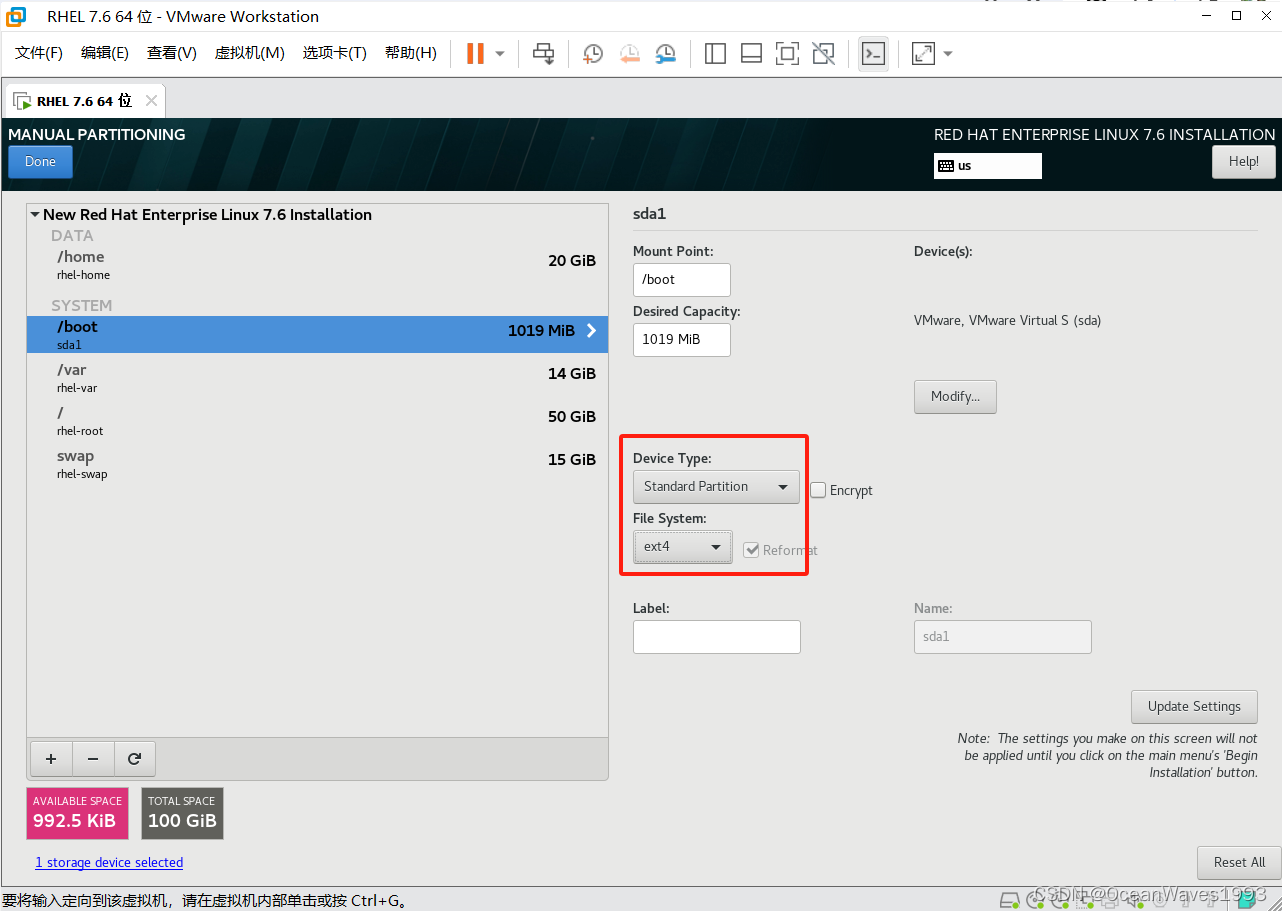Click the Unity mode toolbar icon
This screenshot has width=1282, height=911.
tap(823, 53)
